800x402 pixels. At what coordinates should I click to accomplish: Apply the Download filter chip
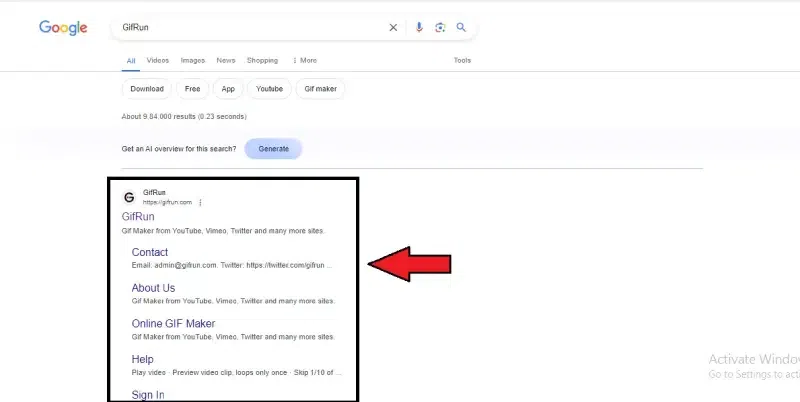click(x=147, y=89)
